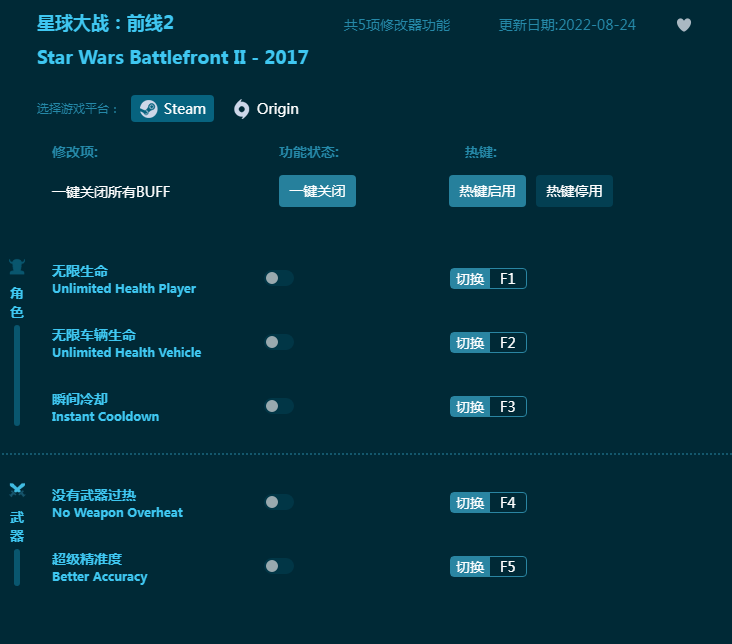The image size is (732, 644).
Task: Click the 共5项修改器功能 text
Action: pos(397,25)
